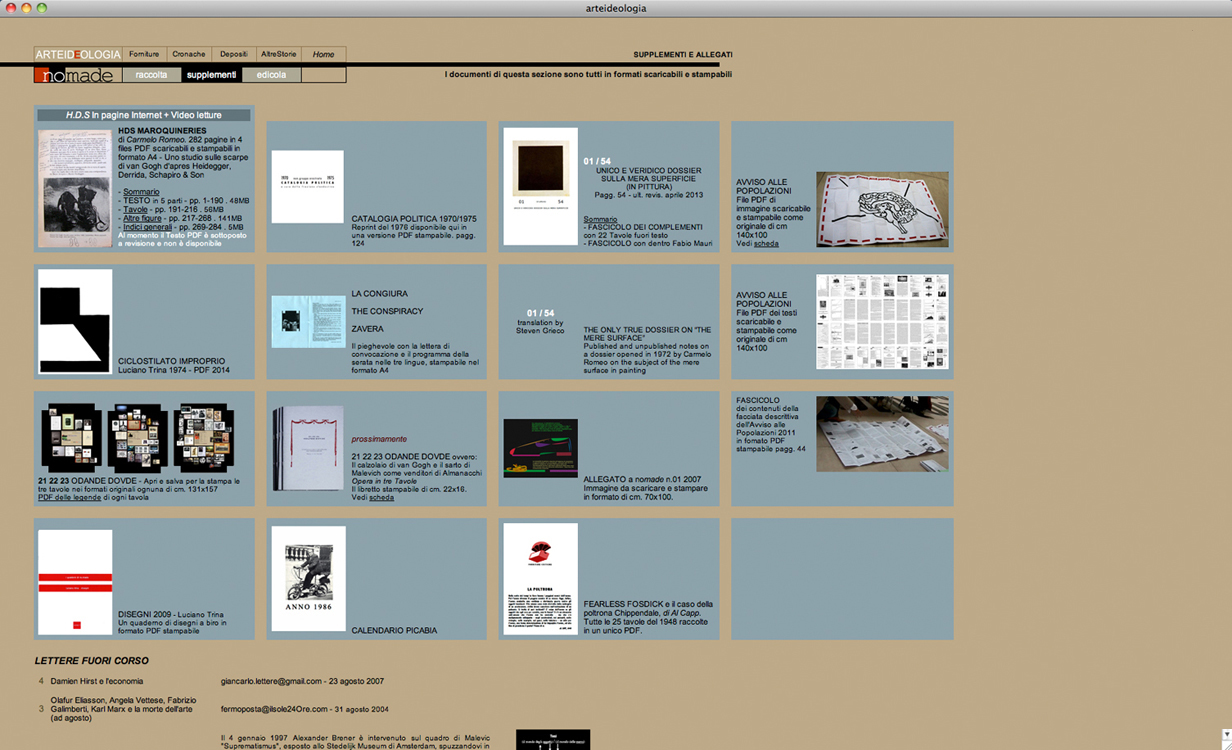The height and width of the screenshot is (750, 1232).
Task: Open the HDS Maroquineries cover thumbnail
Action: click(75, 187)
